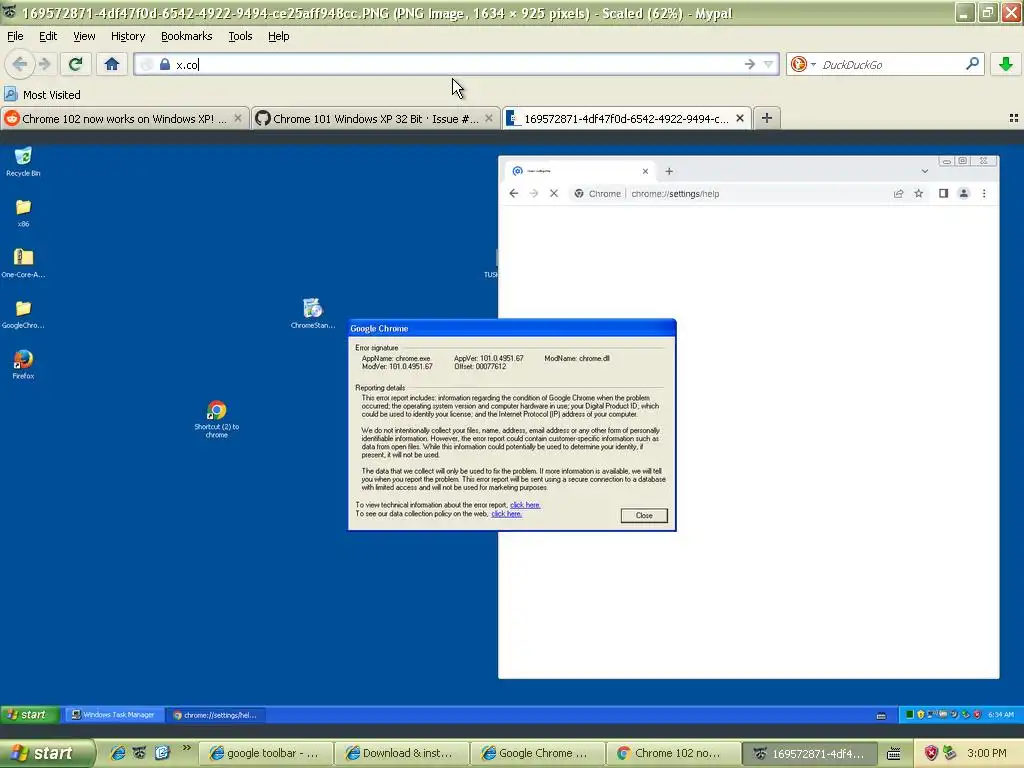Expand quick launch overflow chevron
The image size is (1024, 768).
(x=187, y=748)
